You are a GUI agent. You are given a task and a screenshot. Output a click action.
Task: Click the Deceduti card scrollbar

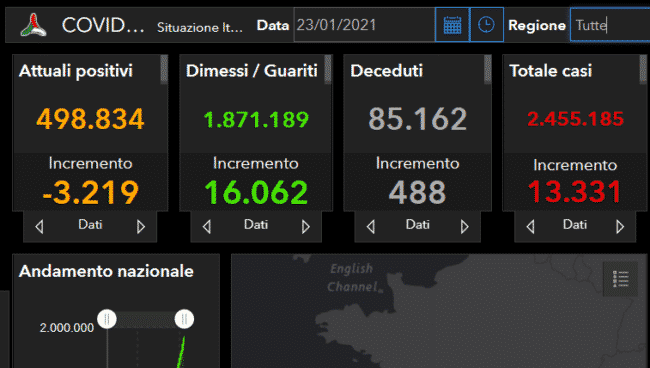click(x=488, y=70)
